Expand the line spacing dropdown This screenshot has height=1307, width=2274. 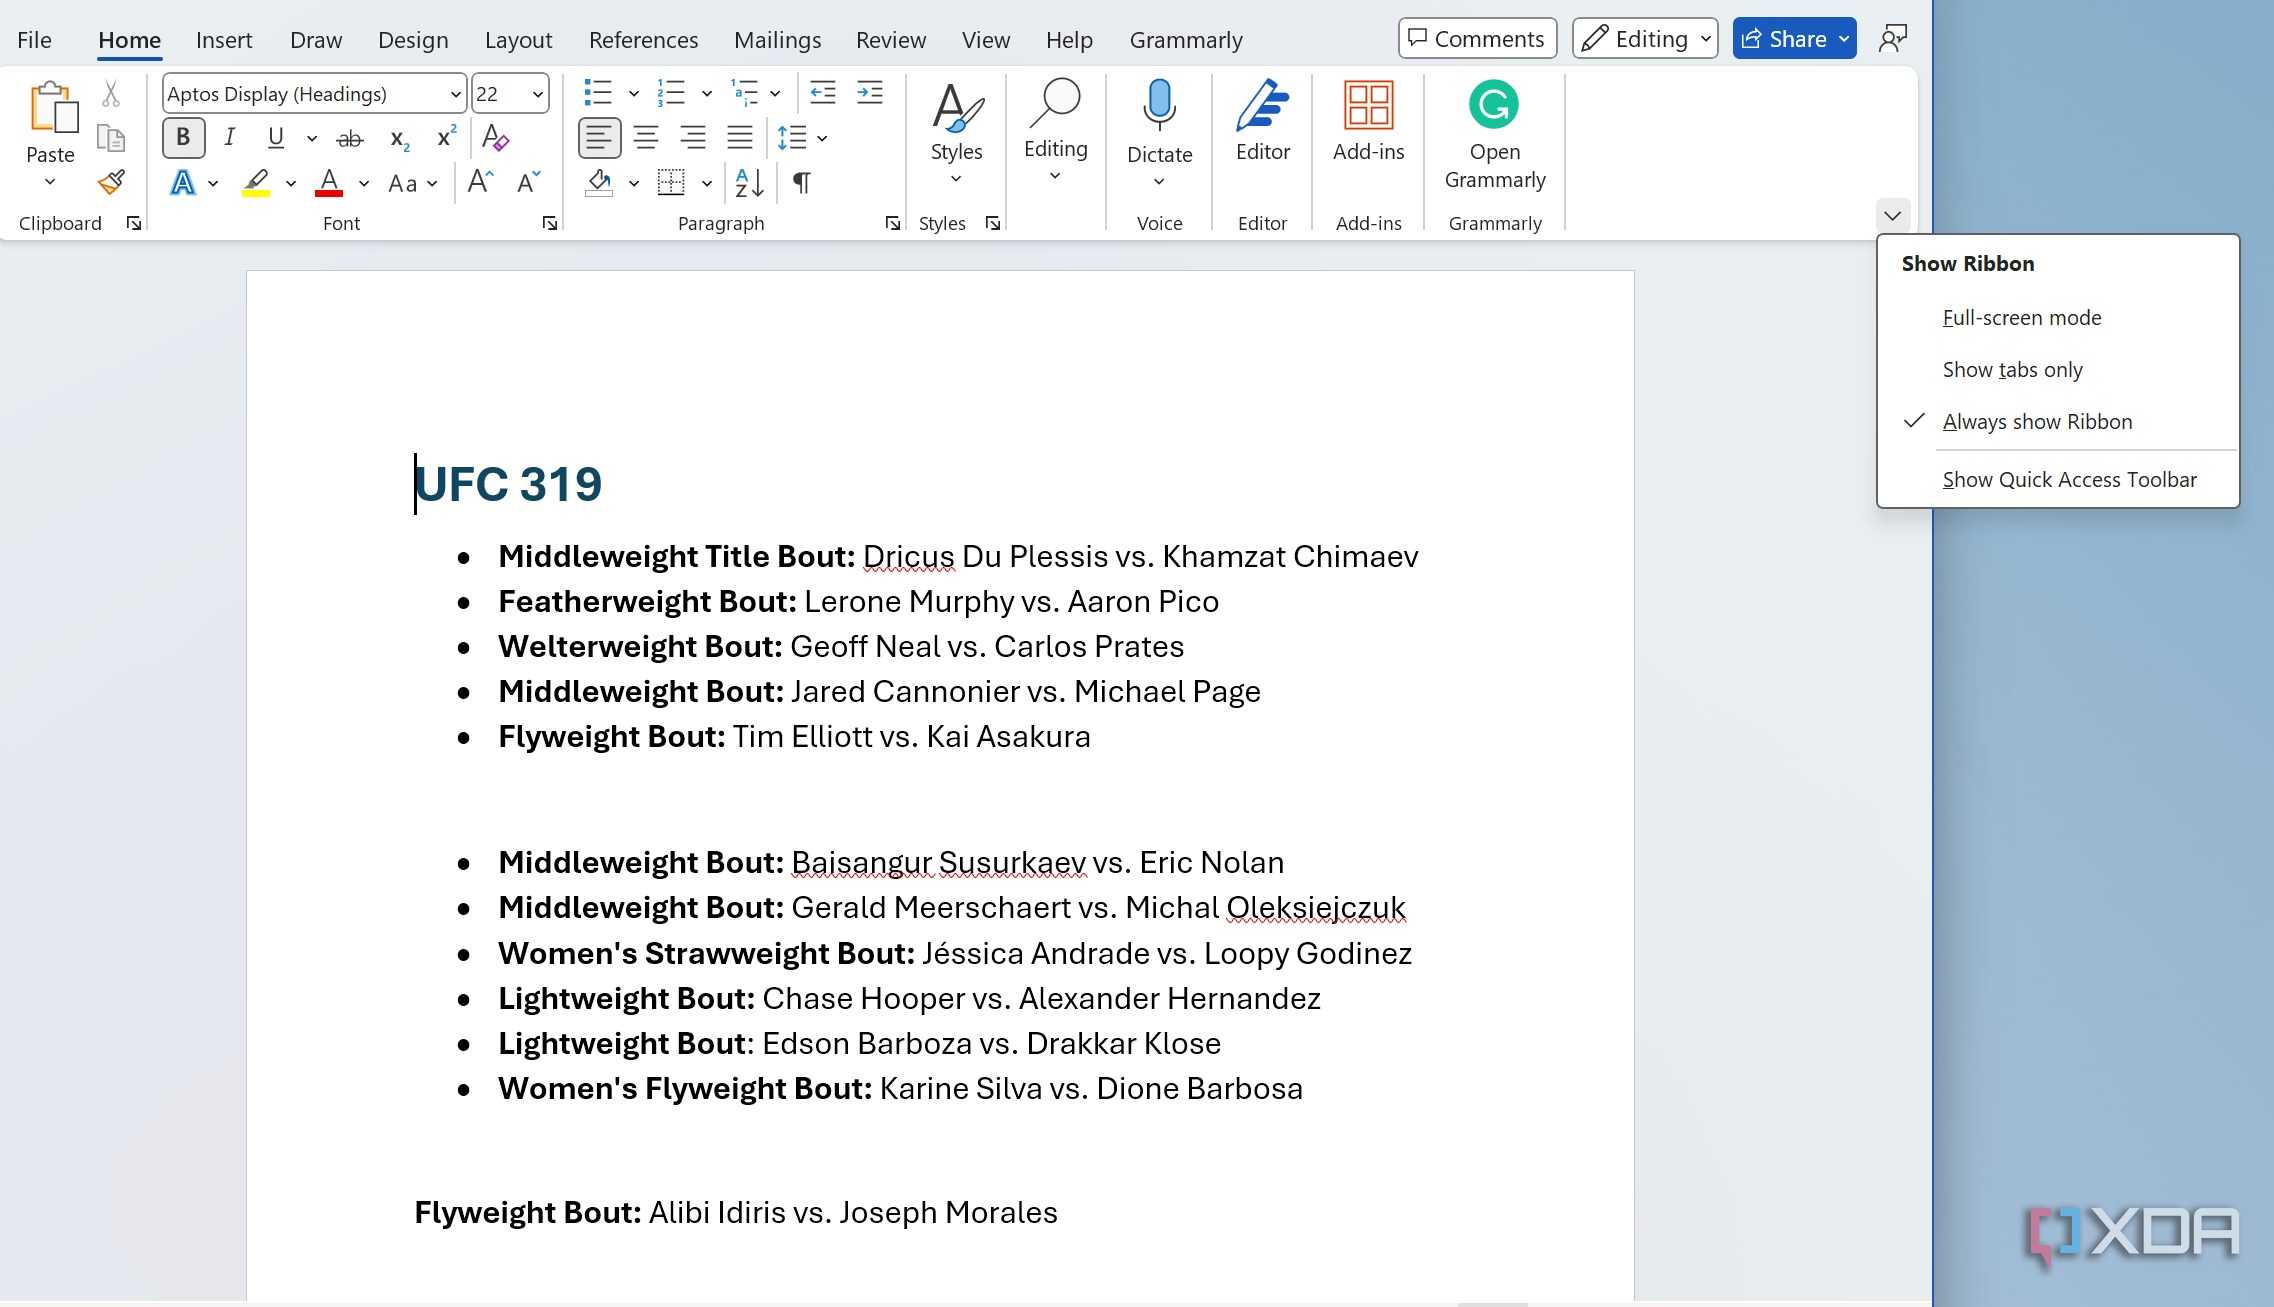tap(822, 138)
